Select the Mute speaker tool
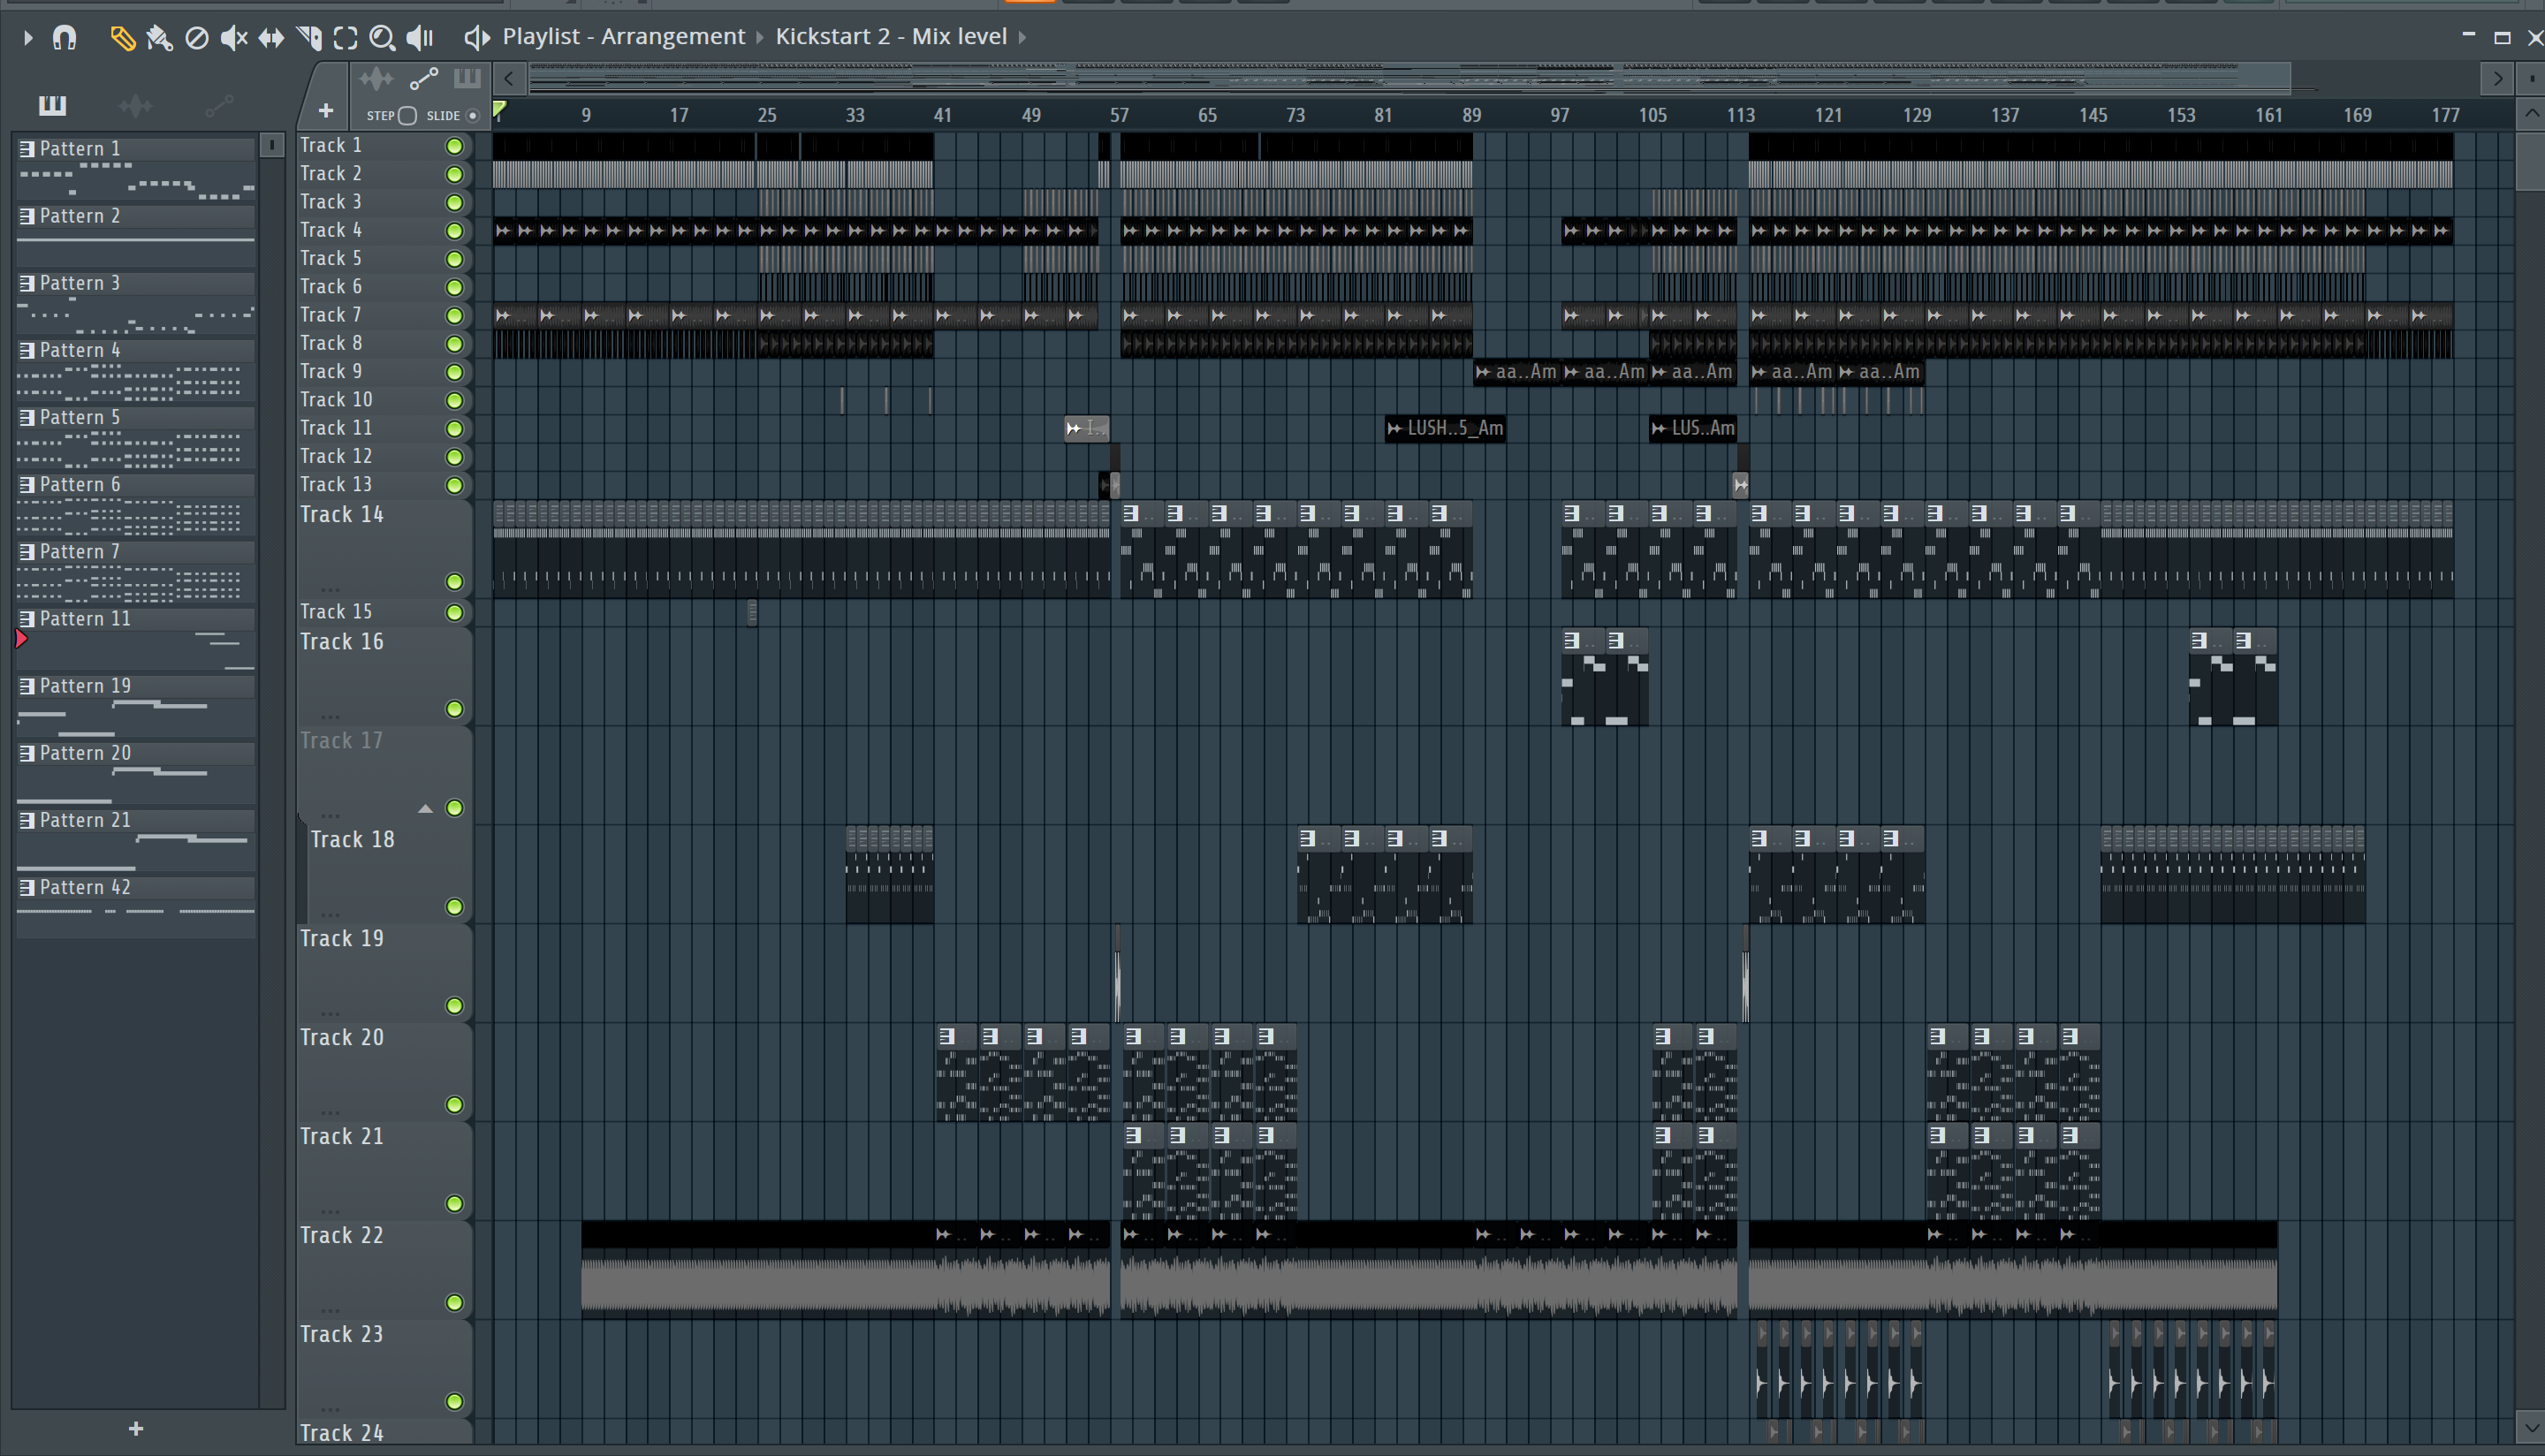The width and height of the screenshot is (2545, 1456). (x=234, y=38)
